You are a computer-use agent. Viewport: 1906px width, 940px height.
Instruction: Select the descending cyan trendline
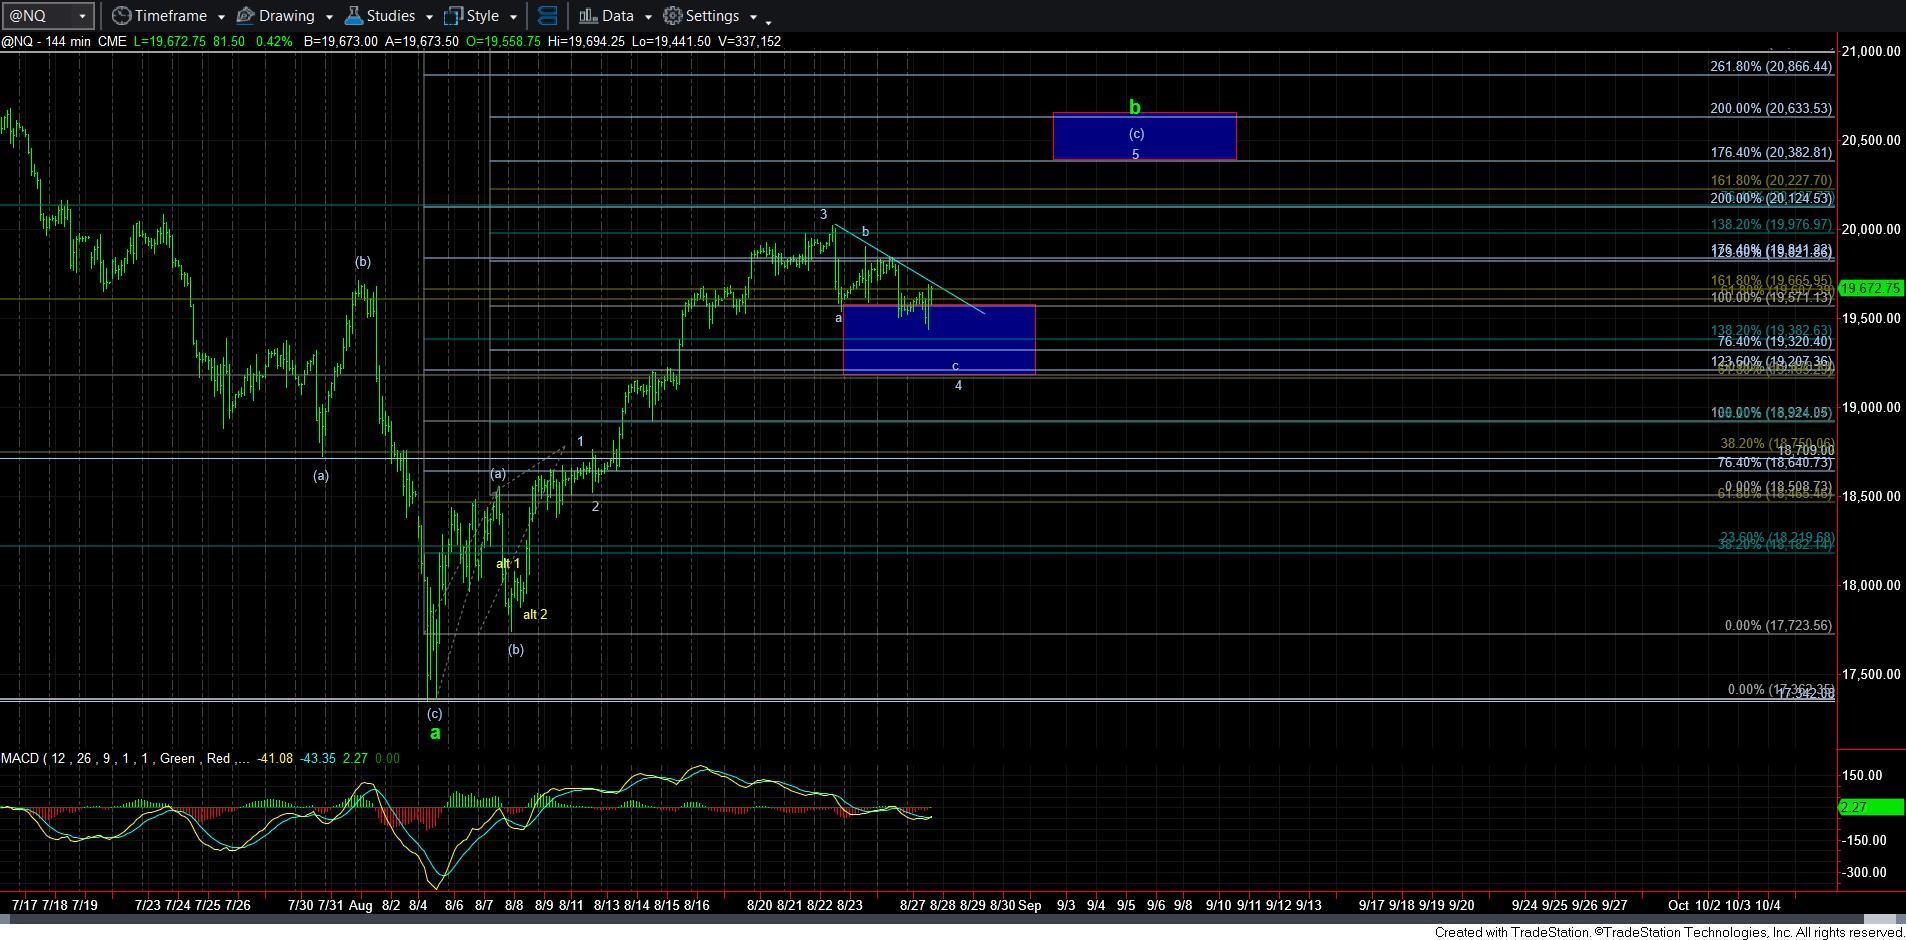(x=908, y=268)
